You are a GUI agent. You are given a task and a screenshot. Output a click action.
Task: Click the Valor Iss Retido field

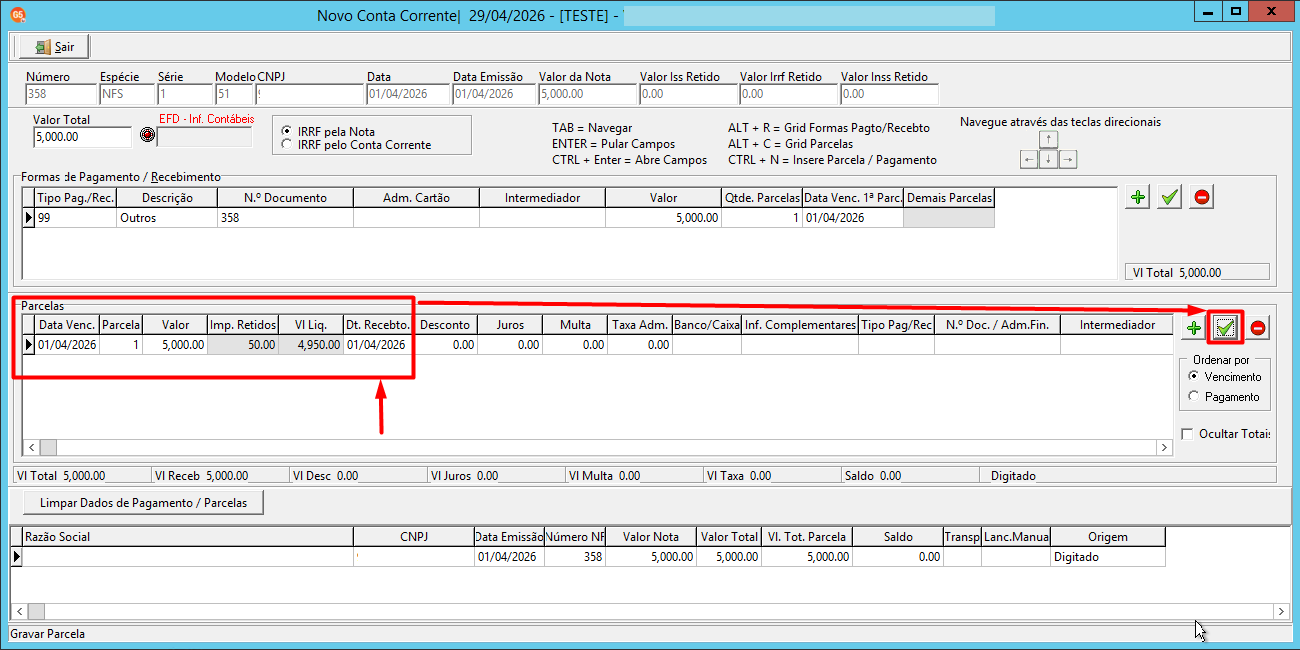coord(688,94)
